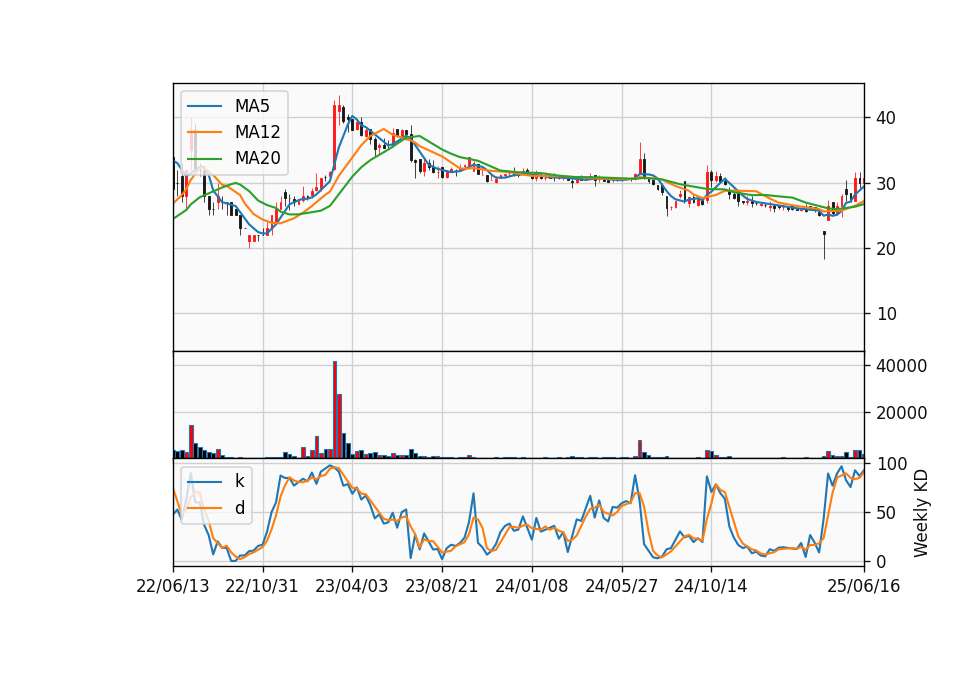The image size is (960, 690).
Task: Click the tallest volume bar near 23/04/03
Action: pos(335,410)
